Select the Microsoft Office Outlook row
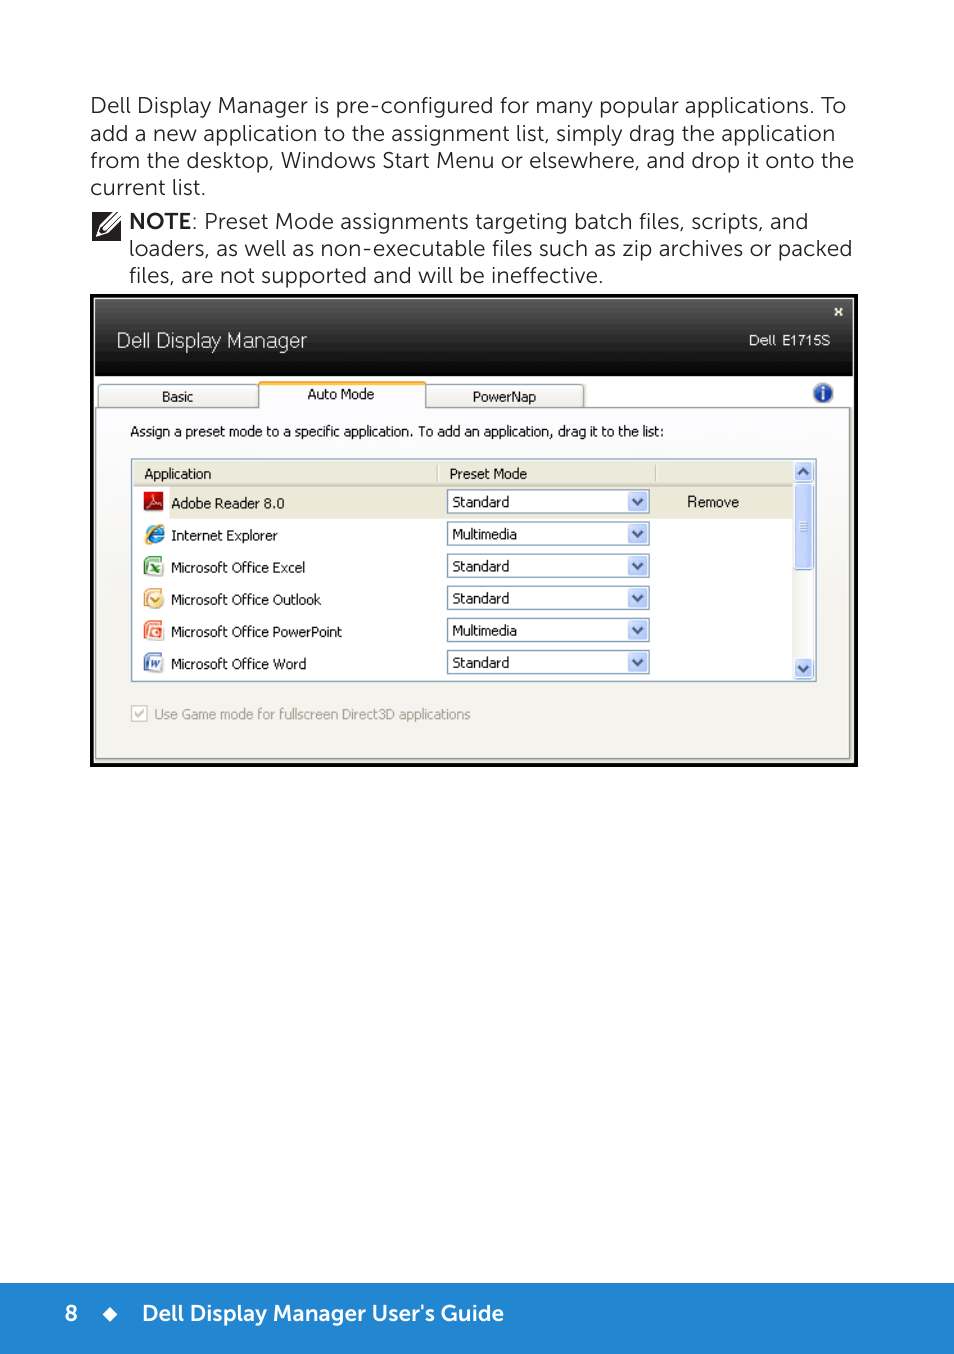This screenshot has width=954, height=1354. pyautogui.click(x=462, y=599)
